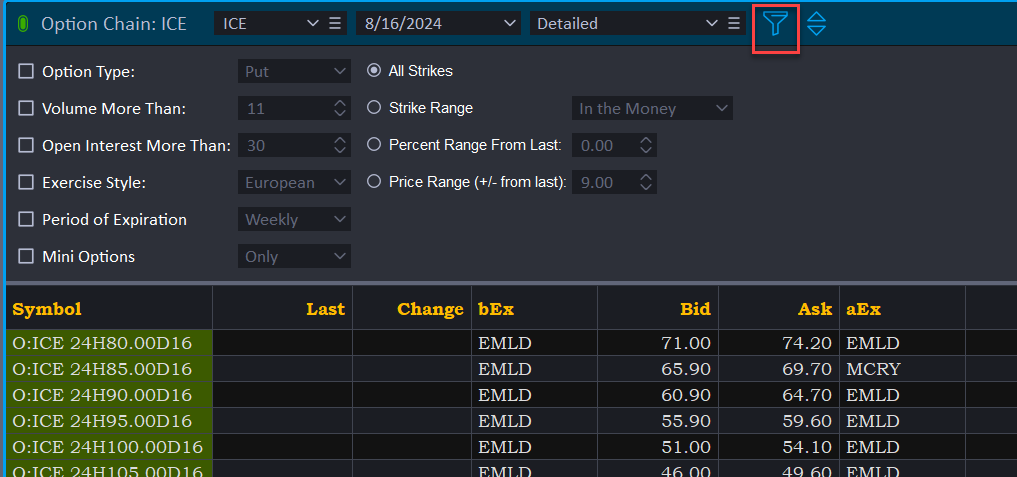Screen dimensions: 1017x477
Task: Open the symbol list menu icon
Action: (335, 23)
